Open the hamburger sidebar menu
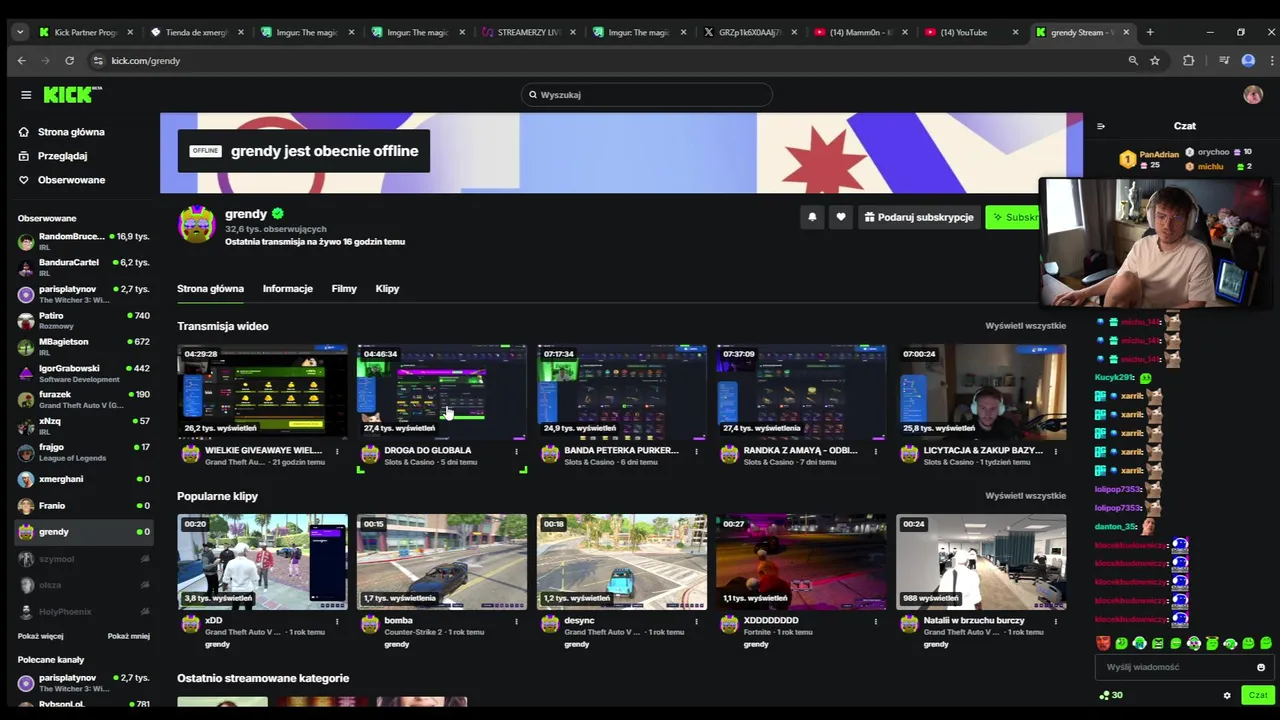The width and height of the screenshot is (1280, 720). 26,95
